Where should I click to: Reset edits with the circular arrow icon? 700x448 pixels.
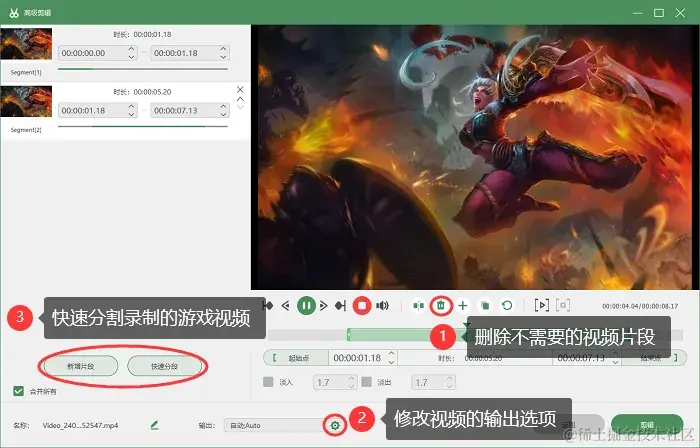click(x=507, y=306)
